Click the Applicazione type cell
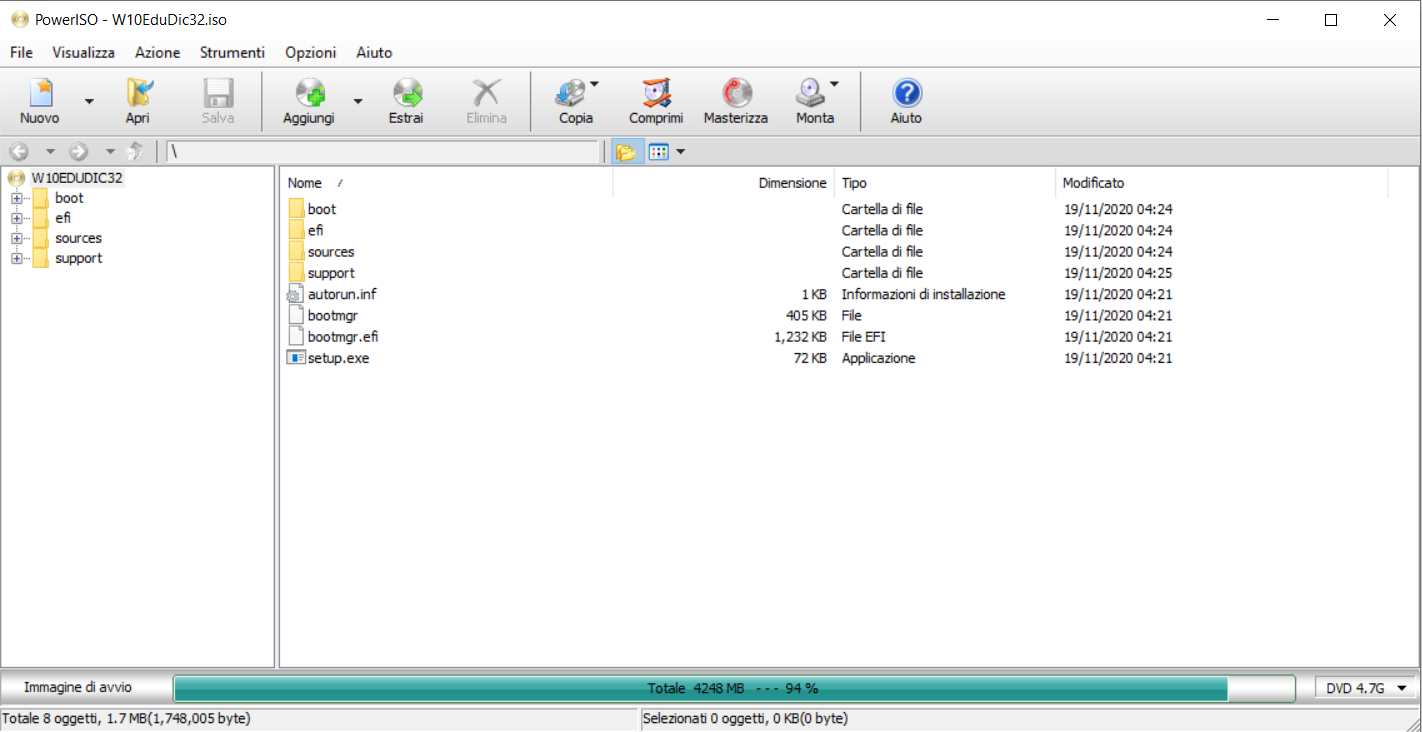 click(878, 358)
